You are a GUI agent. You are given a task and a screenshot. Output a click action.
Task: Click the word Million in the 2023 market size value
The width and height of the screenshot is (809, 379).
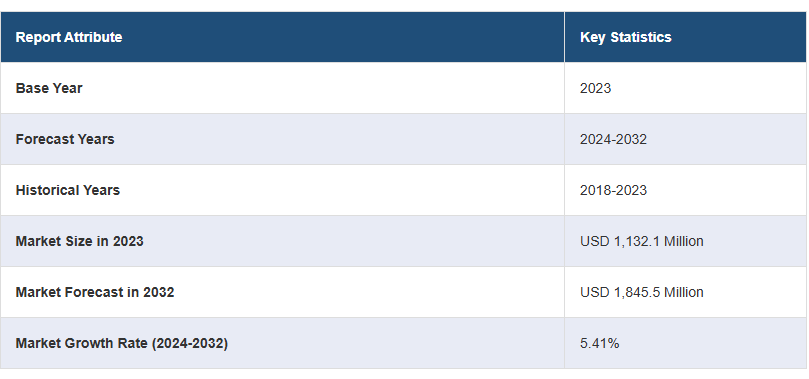click(x=683, y=241)
